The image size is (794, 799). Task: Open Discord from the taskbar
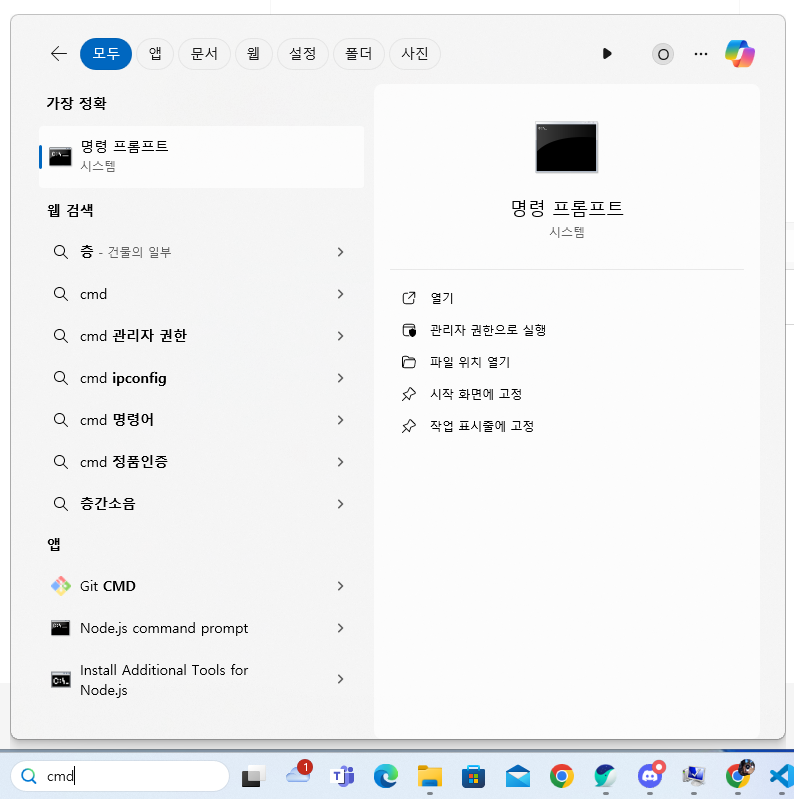tap(650, 776)
